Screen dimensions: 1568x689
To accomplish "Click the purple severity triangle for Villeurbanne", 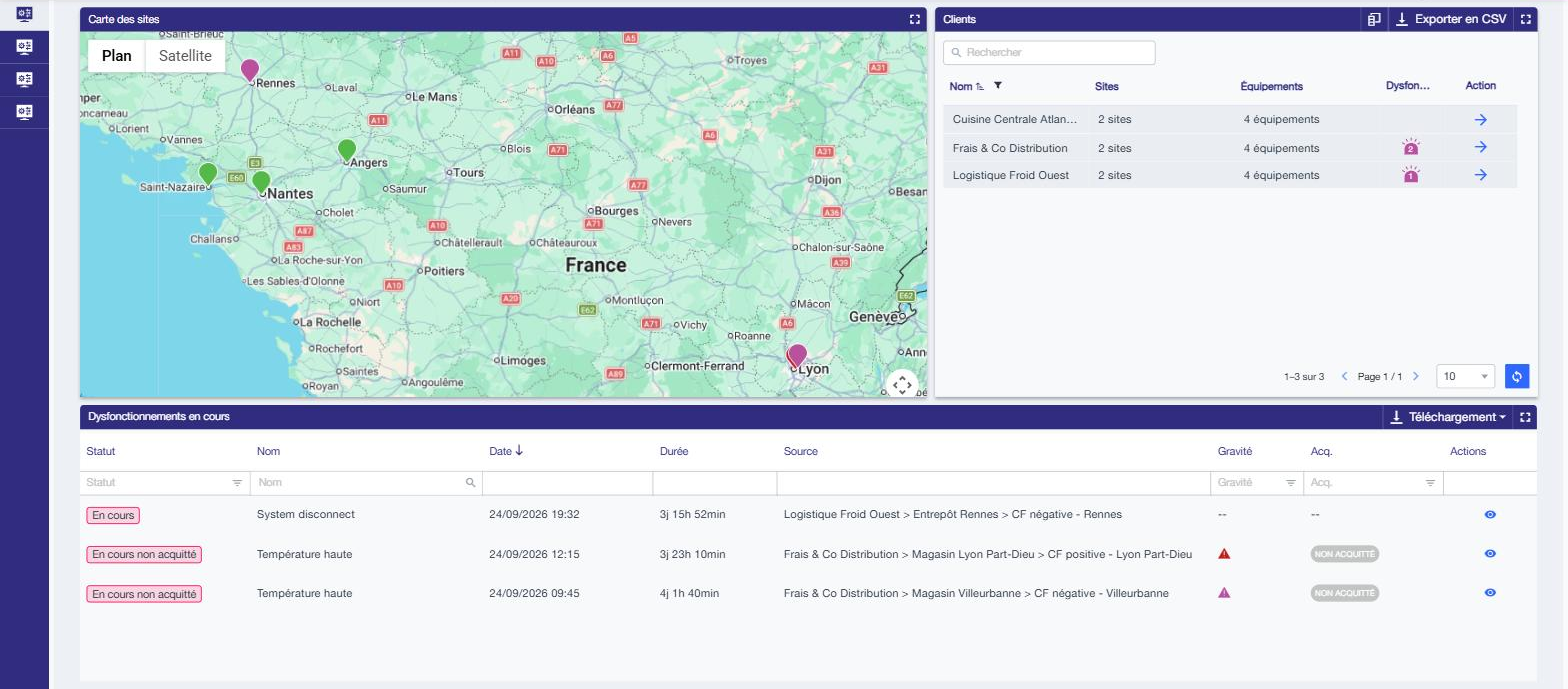I will (x=1224, y=593).
